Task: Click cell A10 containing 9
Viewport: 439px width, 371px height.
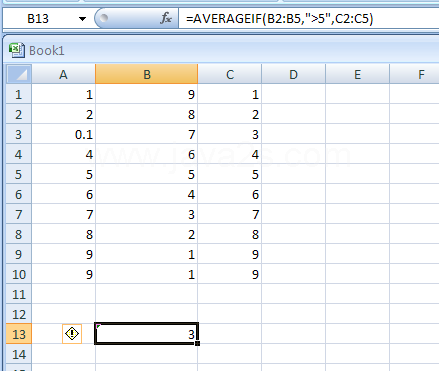Action: [x=63, y=274]
